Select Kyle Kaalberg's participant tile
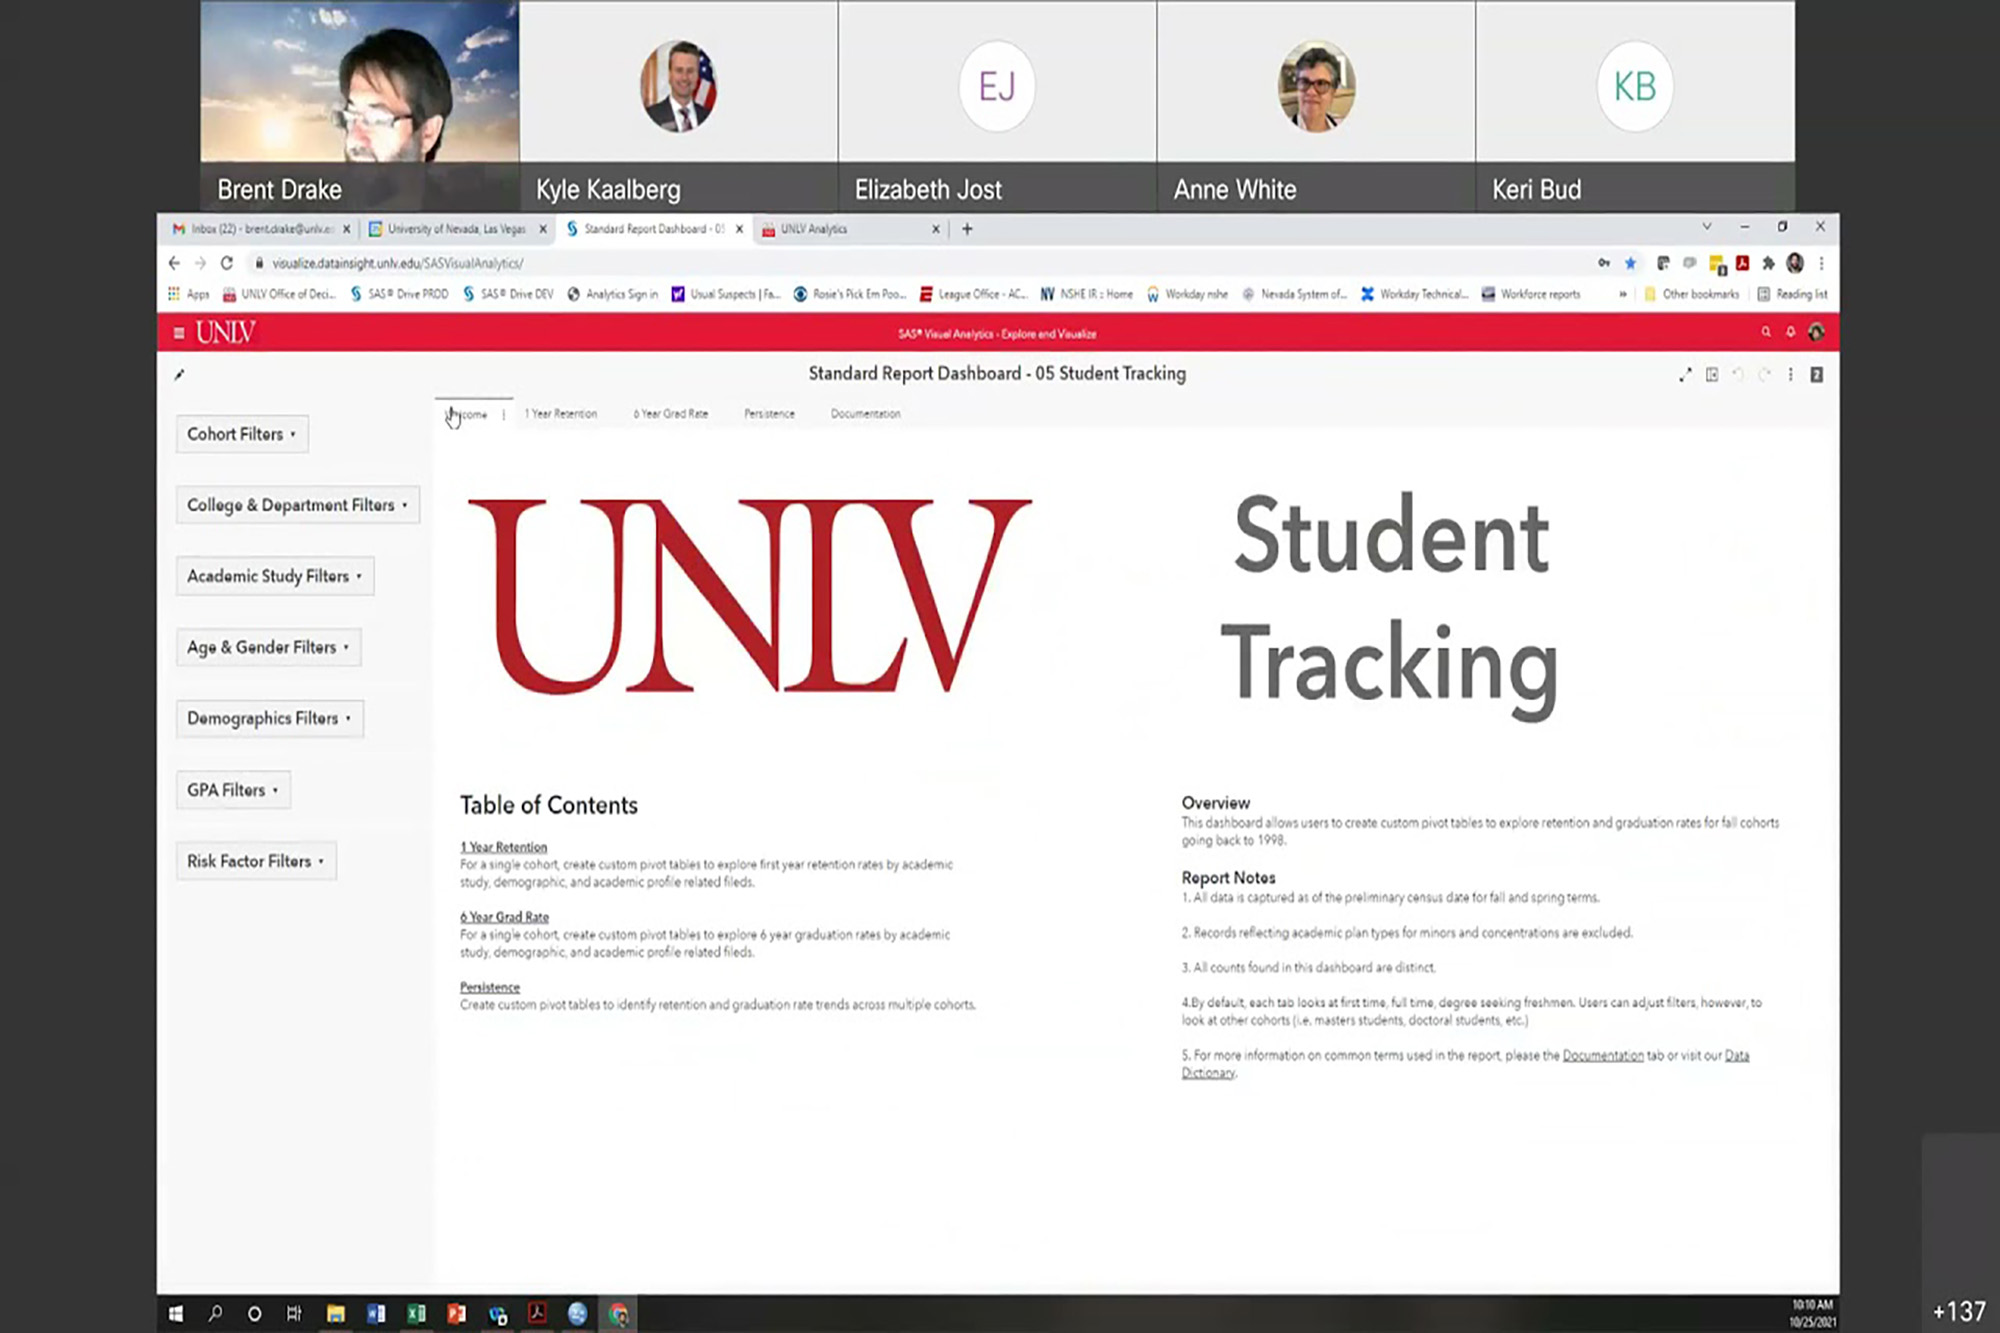 click(678, 105)
